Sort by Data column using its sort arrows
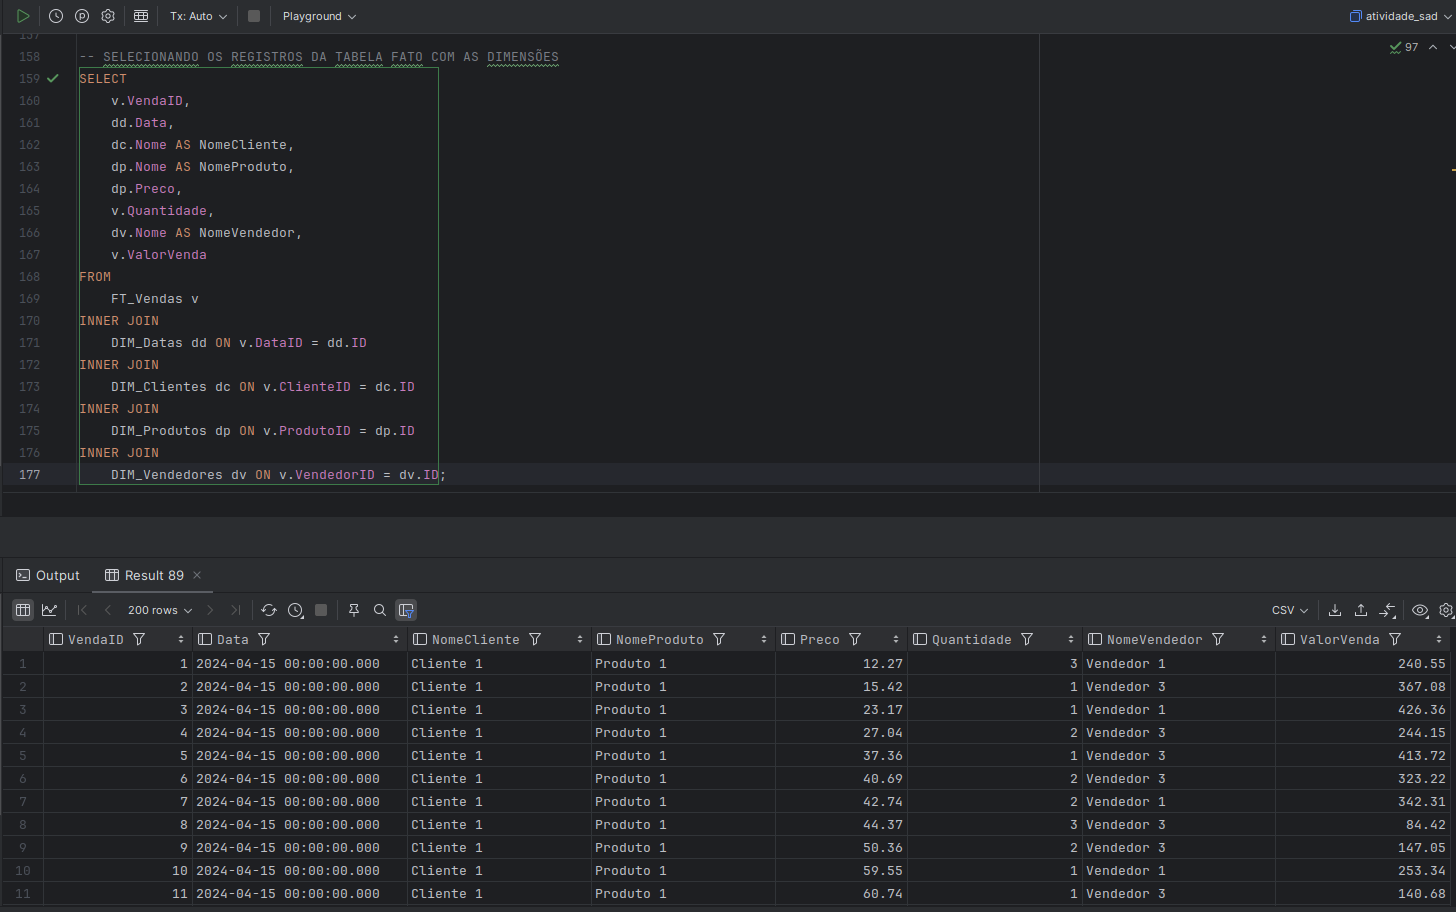Viewport: 1456px width, 912px height. point(396,639)
